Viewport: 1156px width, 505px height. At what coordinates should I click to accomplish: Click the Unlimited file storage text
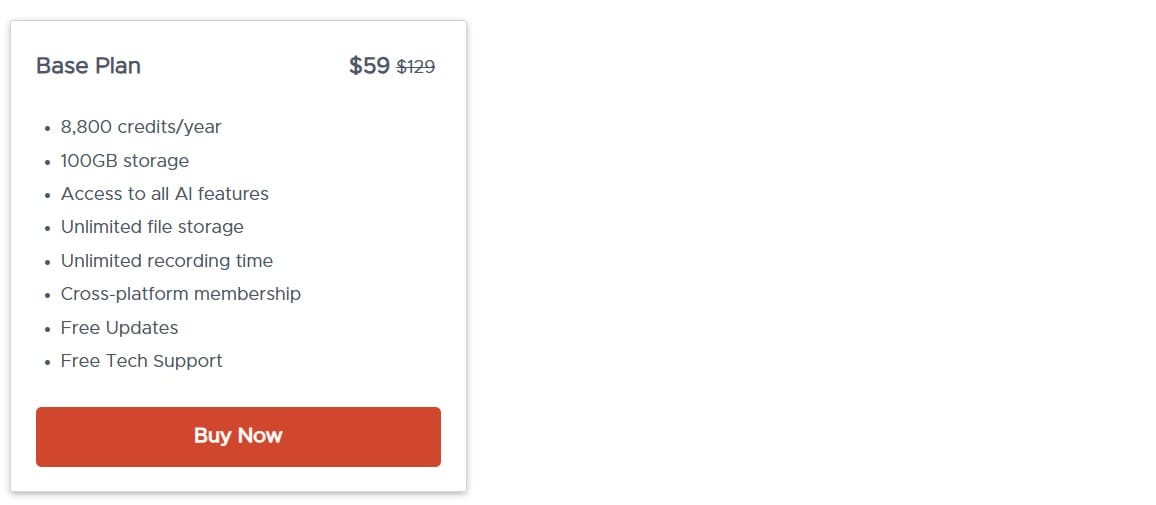pos(152,227)
